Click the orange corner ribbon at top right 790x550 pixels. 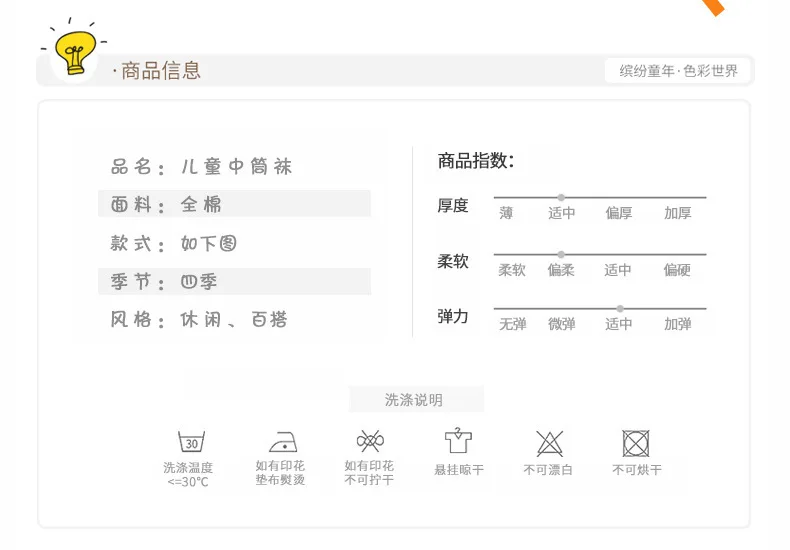714,7
